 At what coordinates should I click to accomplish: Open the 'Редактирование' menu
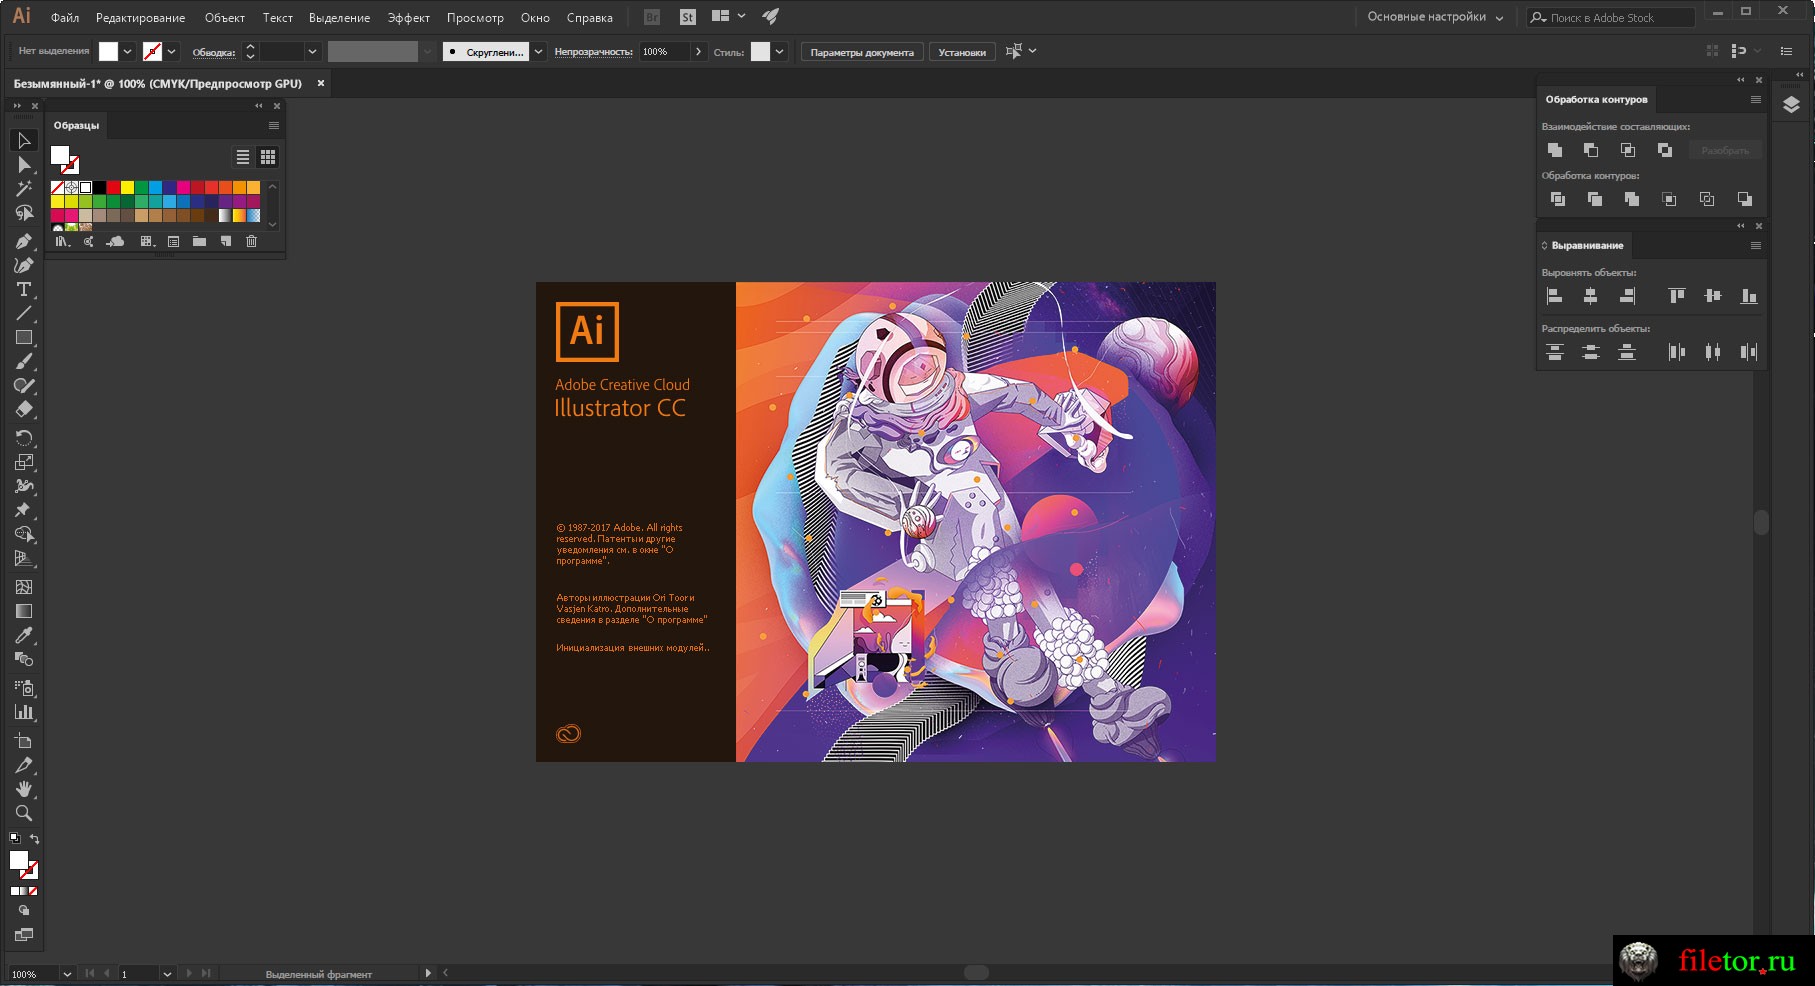click(x=140, y=18)
